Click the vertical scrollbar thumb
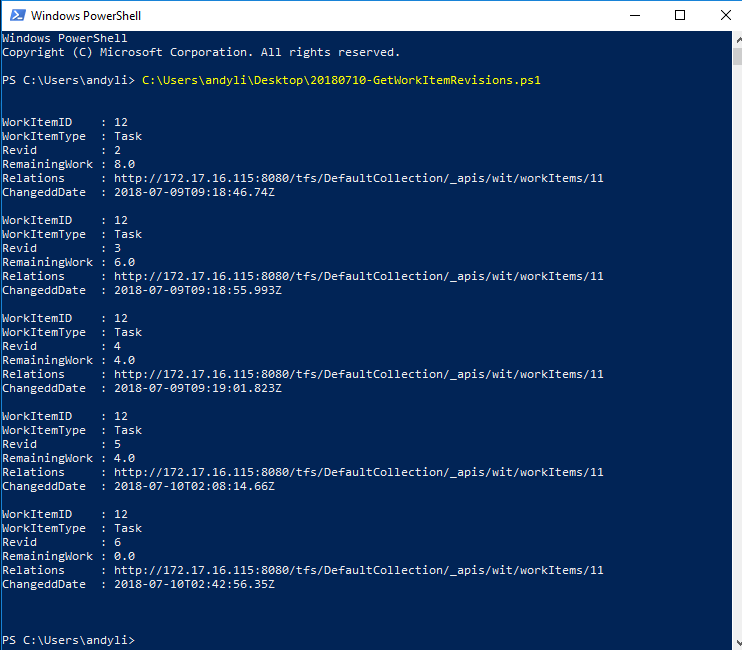742x650 pixels. (738, 56)
